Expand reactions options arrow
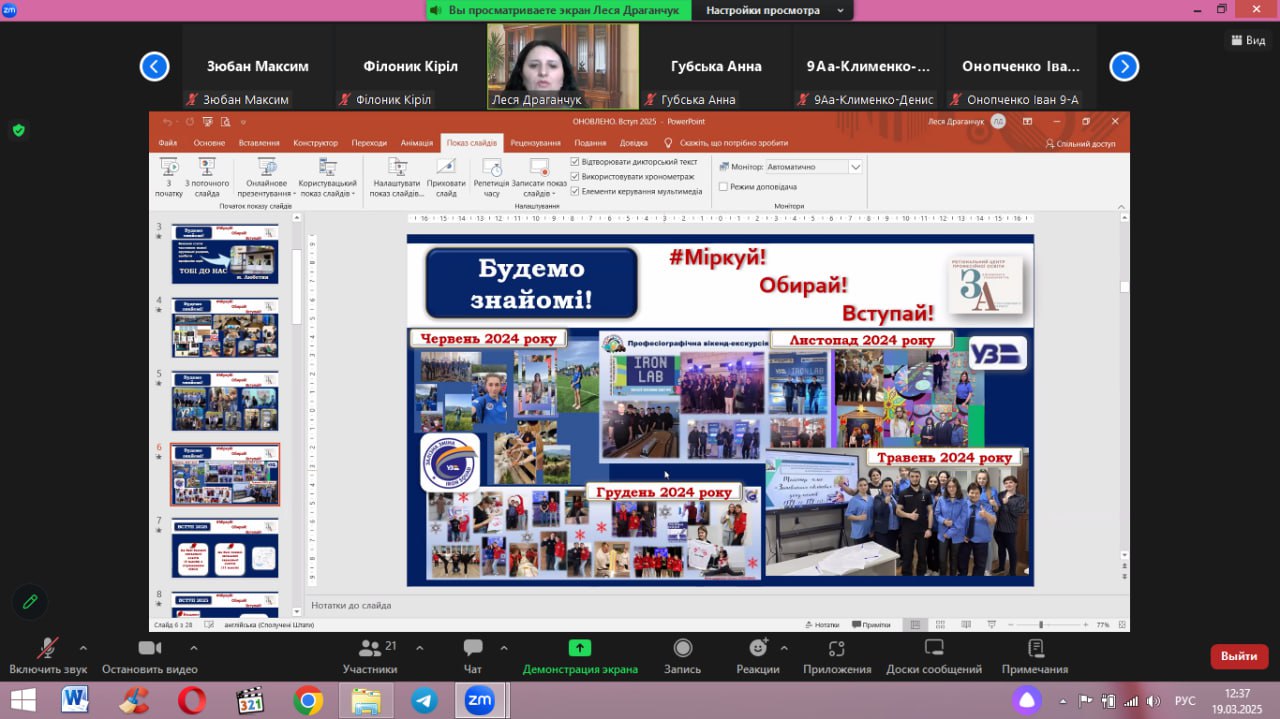Screen dimensions: 1280x719 coord(783,647)
